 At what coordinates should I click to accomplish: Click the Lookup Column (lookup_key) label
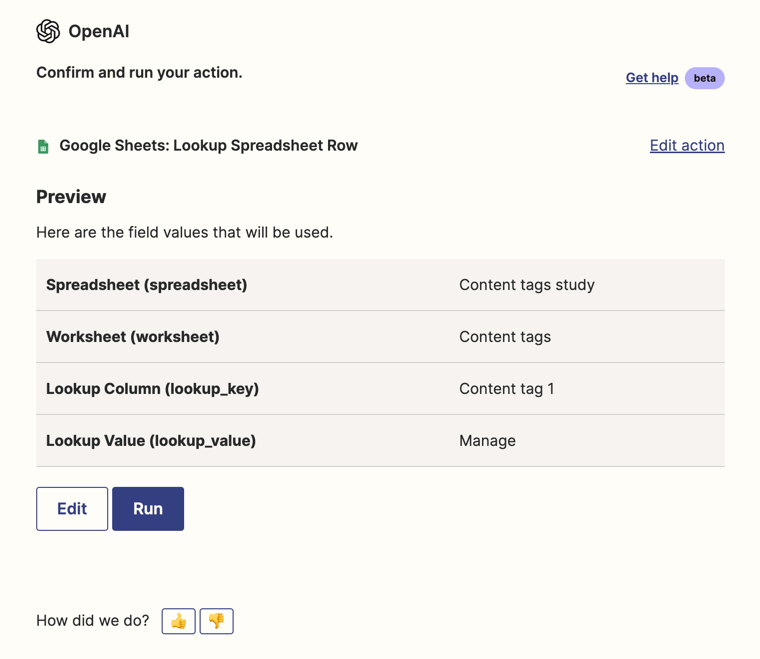[x=152, y=389]
